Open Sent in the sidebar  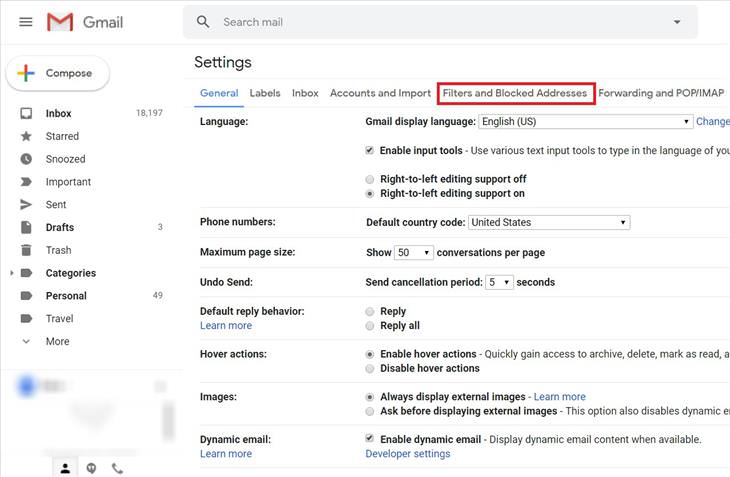pos(56,204)
